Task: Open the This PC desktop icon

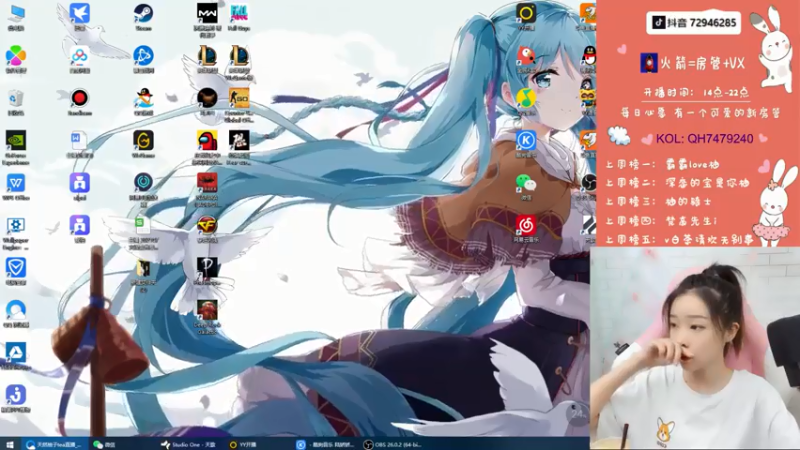Action: point(16,17)
